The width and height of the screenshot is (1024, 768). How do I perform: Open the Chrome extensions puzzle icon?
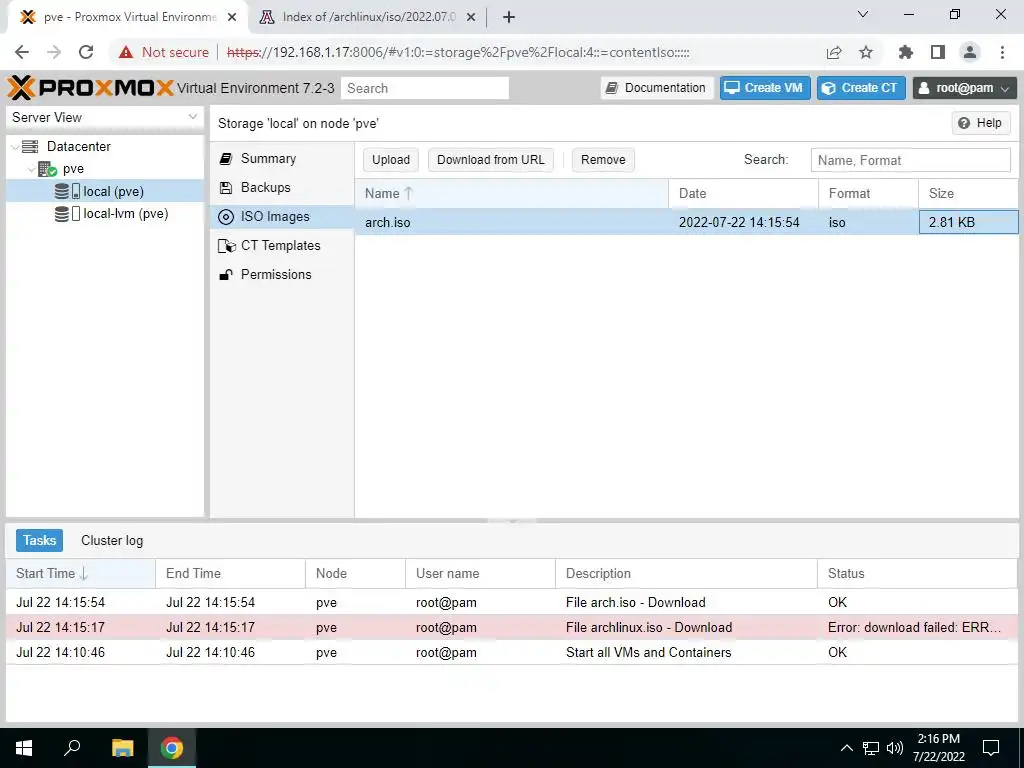(x=905, y=52)
